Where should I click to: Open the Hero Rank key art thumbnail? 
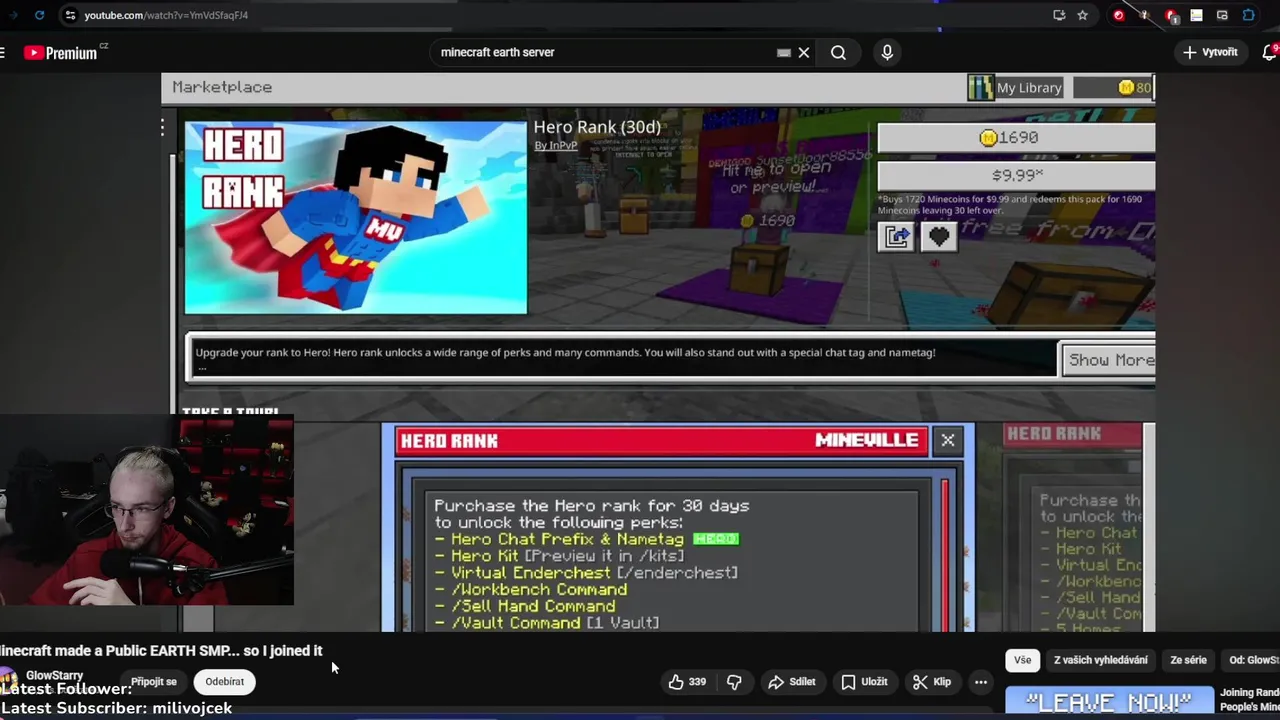[x=356, y=218]
